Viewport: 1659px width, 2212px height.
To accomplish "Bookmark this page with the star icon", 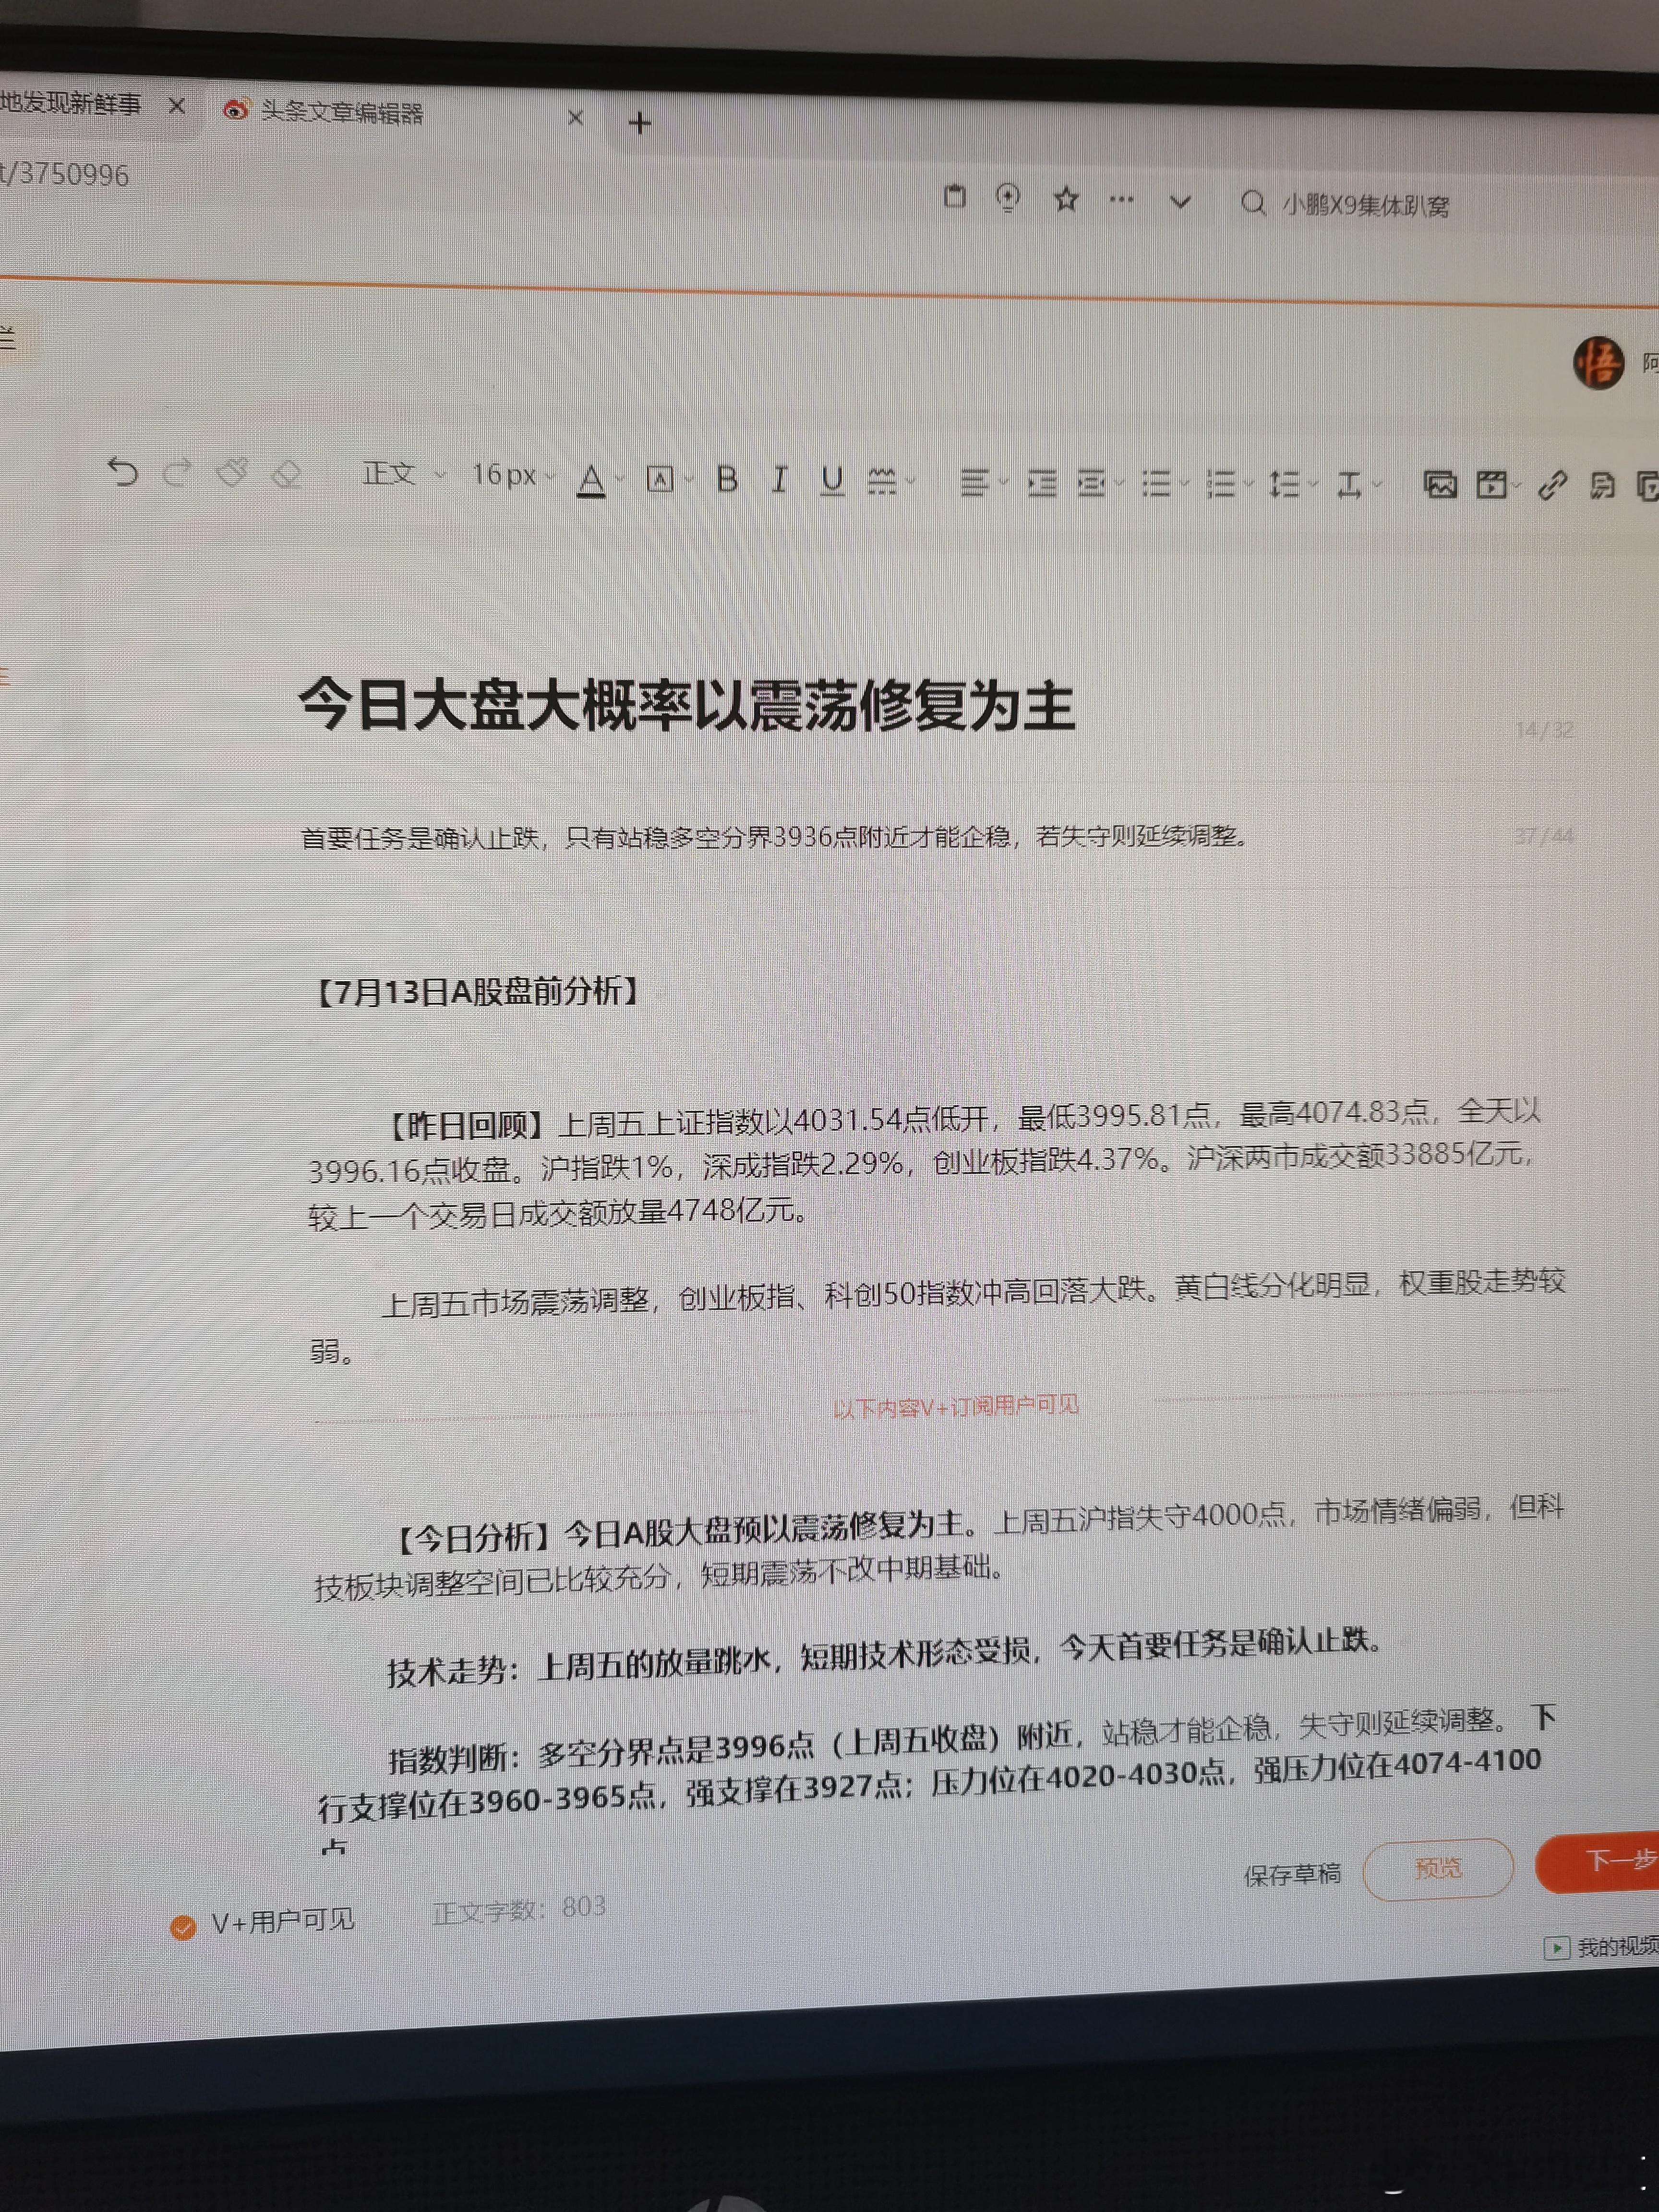I will click(x=1066, y=199).
